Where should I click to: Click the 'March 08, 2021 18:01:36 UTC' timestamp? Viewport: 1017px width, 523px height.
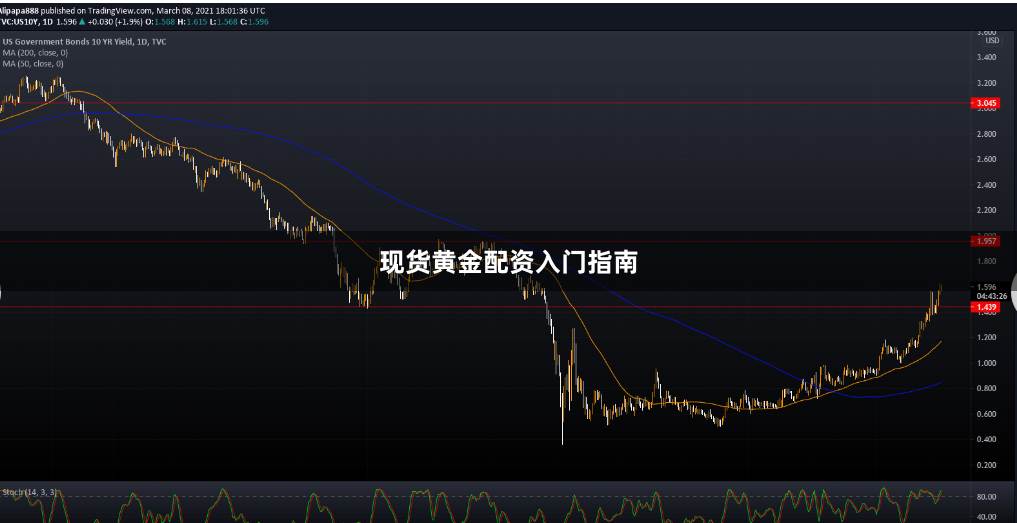(x=211, y=11)
